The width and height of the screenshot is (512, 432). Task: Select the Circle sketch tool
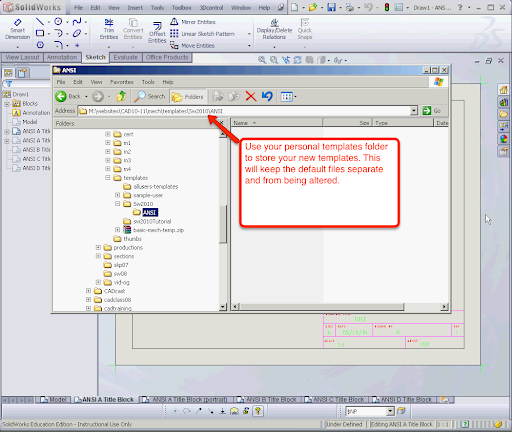pos(58,22)
